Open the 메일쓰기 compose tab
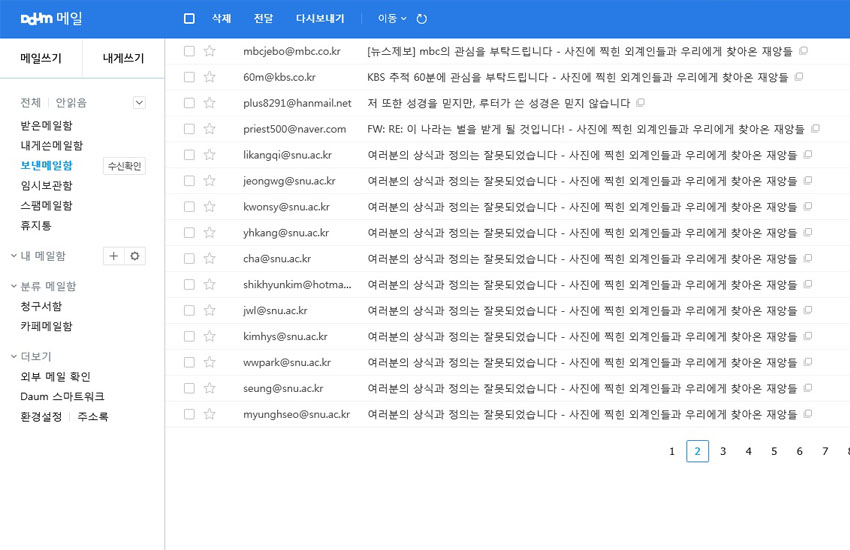 [41, 58]
